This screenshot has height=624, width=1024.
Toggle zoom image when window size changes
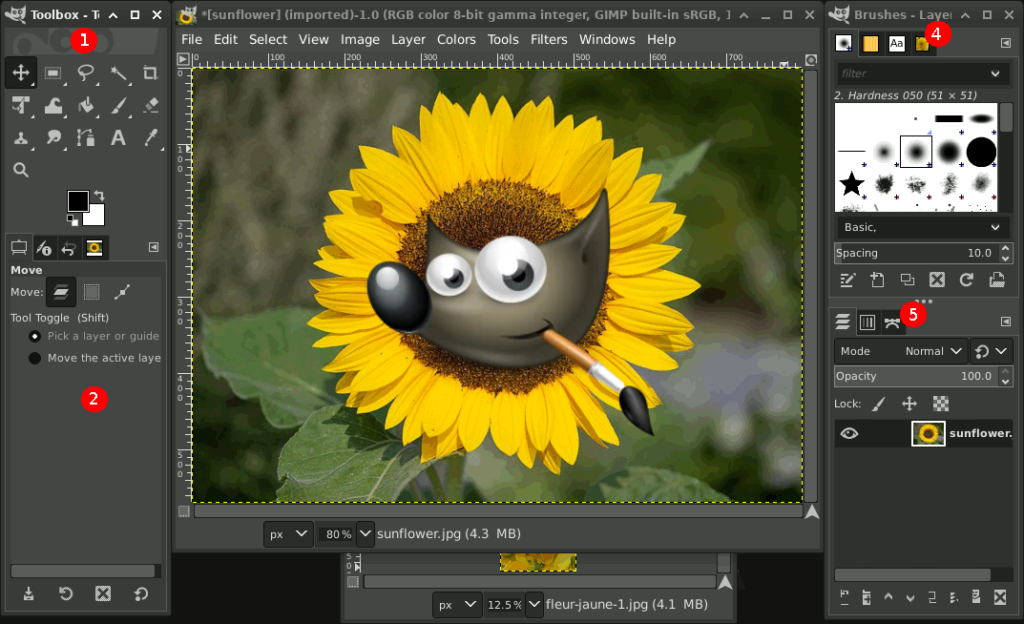pyautogui.click(x=811, y=60)
